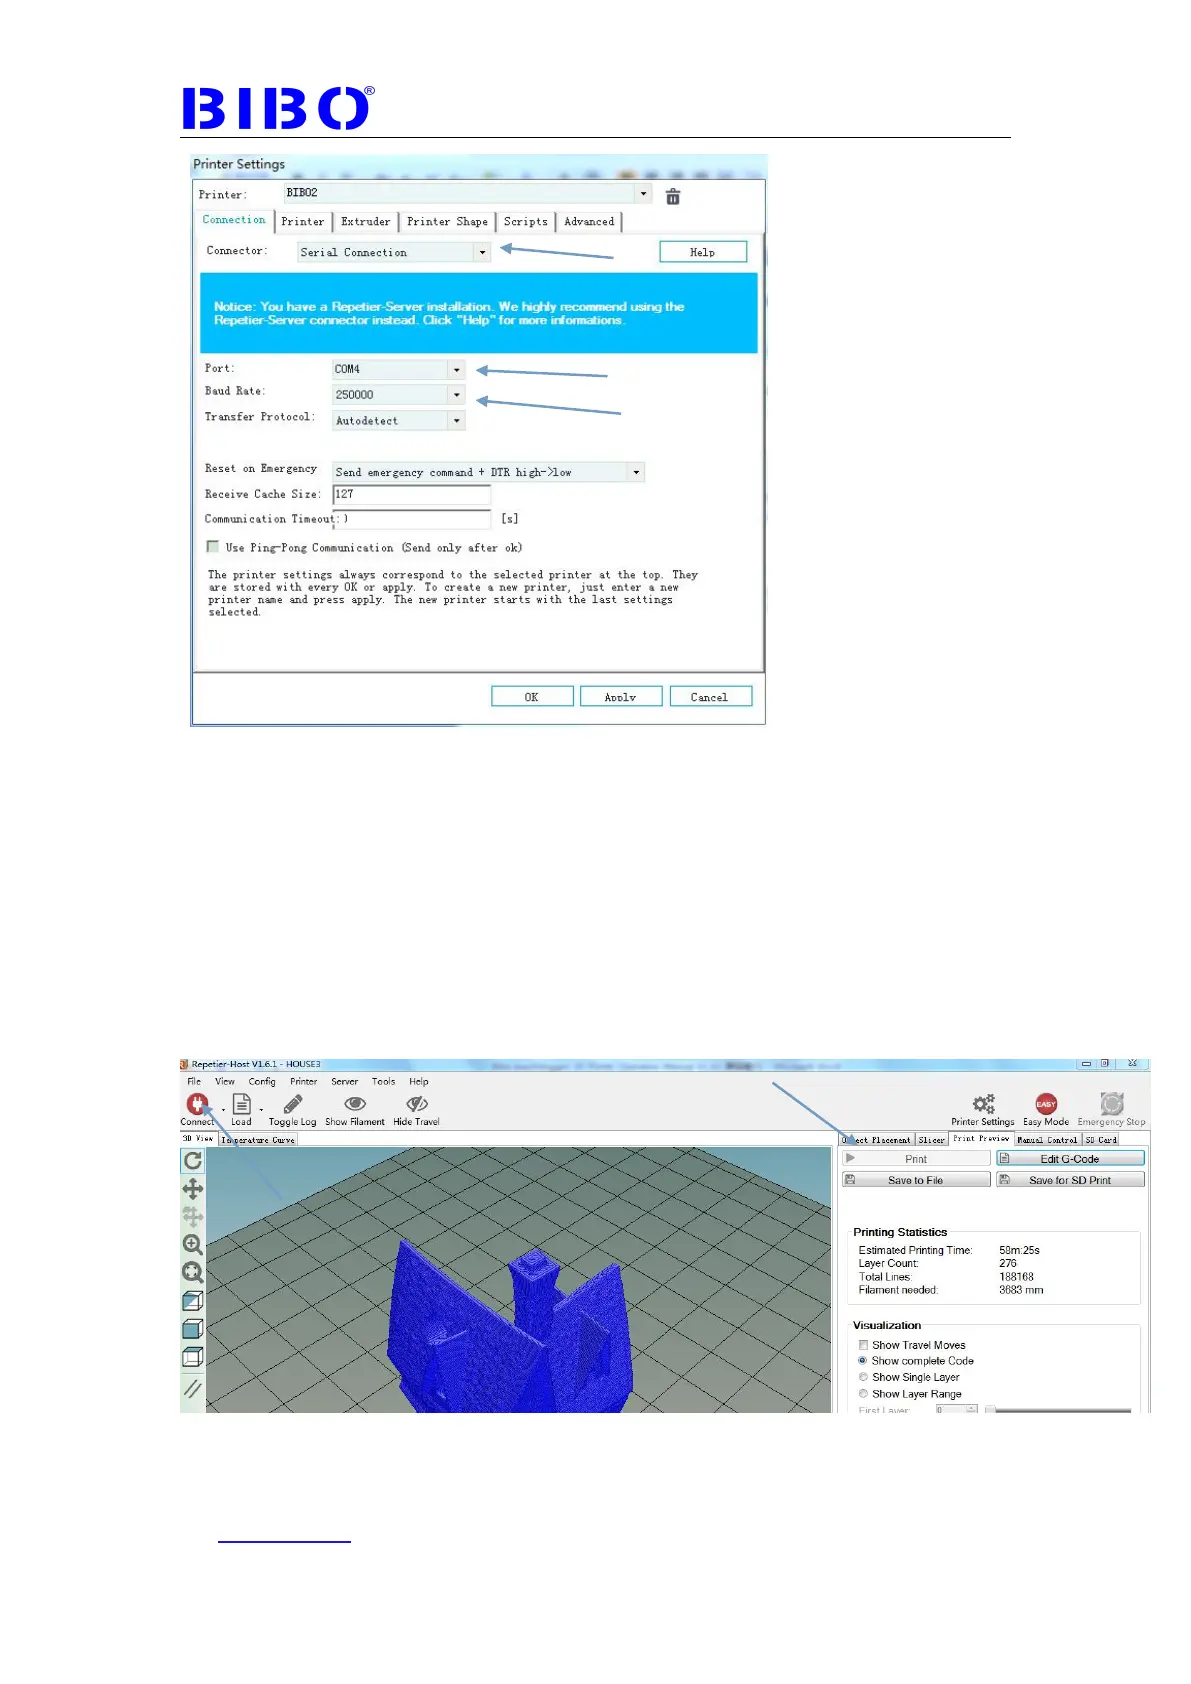Viewport: 1191px width, 1684px height.
Task: Click the Edit G-Code button
Action: click(x=1070, y=1158)
